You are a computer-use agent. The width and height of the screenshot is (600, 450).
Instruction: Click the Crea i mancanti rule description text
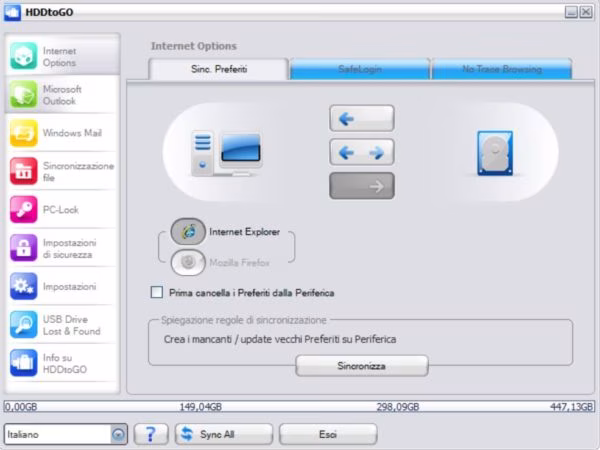click(280, 339)
